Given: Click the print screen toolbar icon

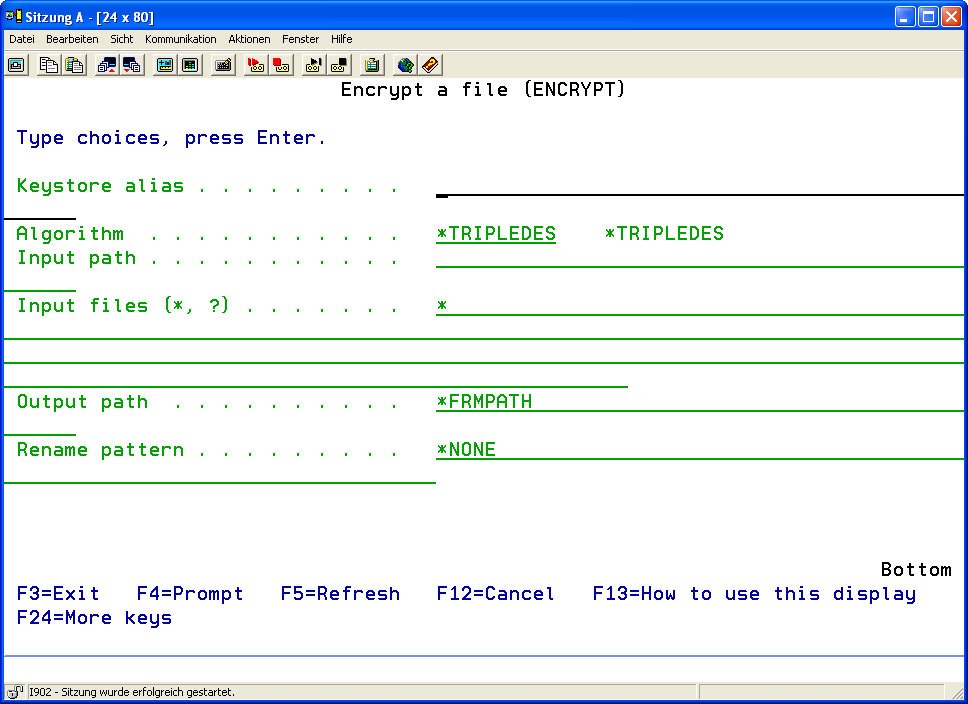Looking at the screenshot, I should [x=16, y=65].
